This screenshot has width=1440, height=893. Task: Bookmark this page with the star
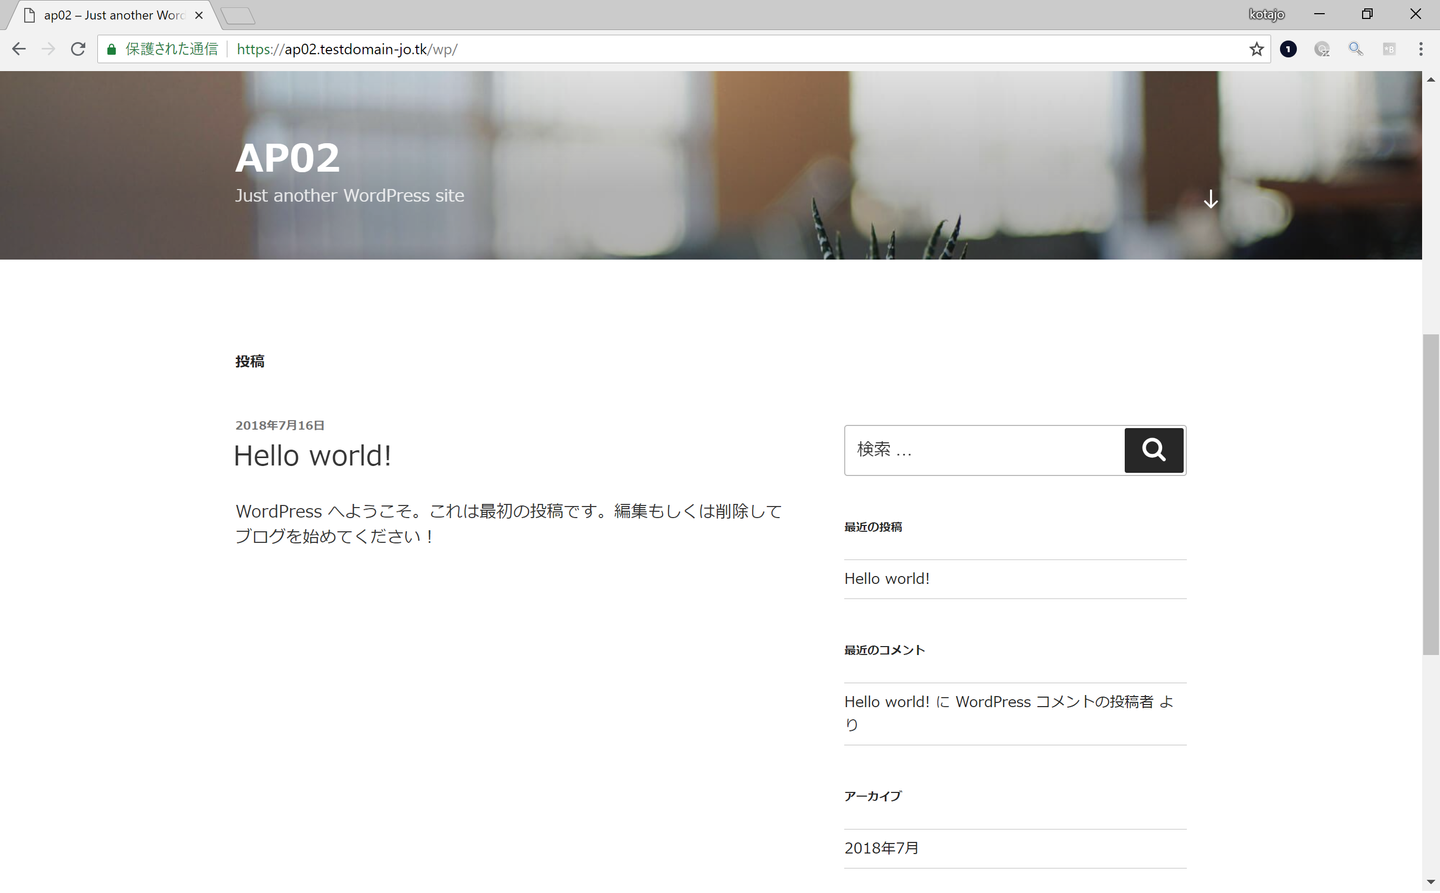point(1257,49)
